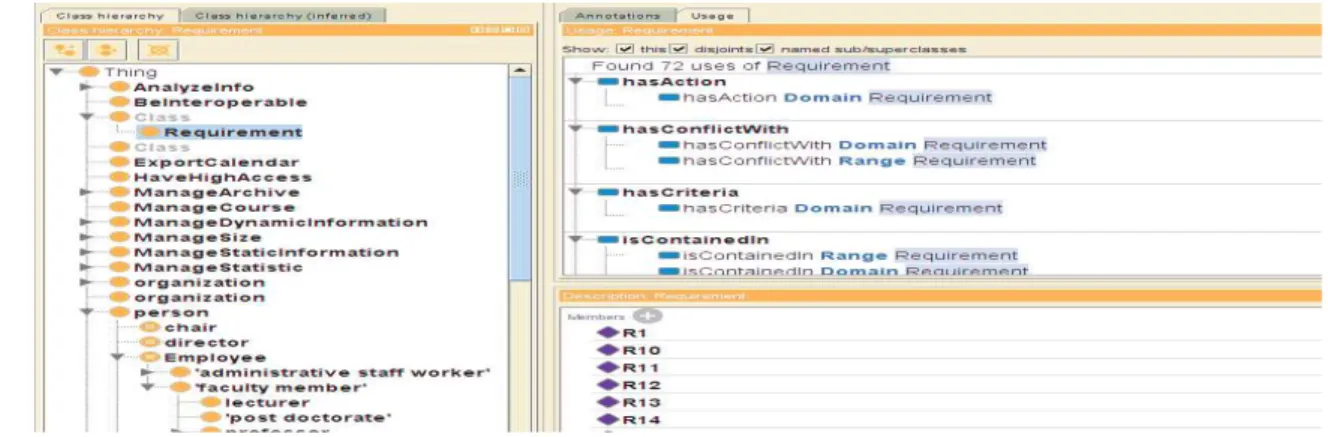The width and height of the screenshot is (1328, 437).
Task: Expand the ManageDynamicInformation class
Action: [87, 222]
